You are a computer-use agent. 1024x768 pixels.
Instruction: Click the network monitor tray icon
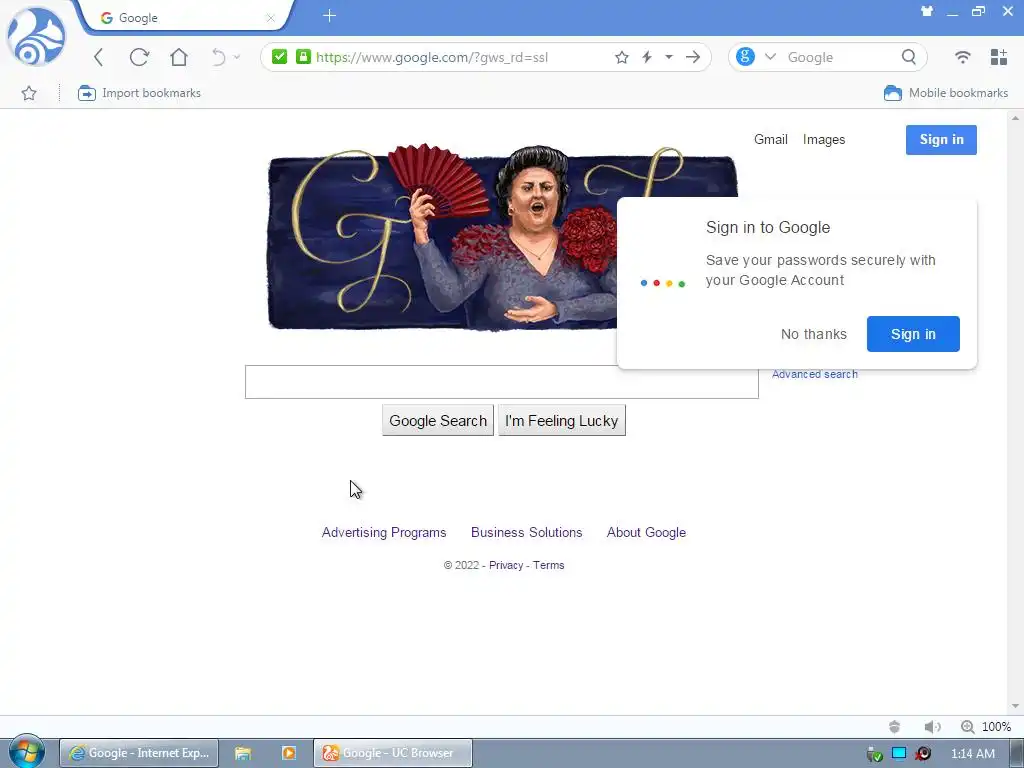[899, 754]
